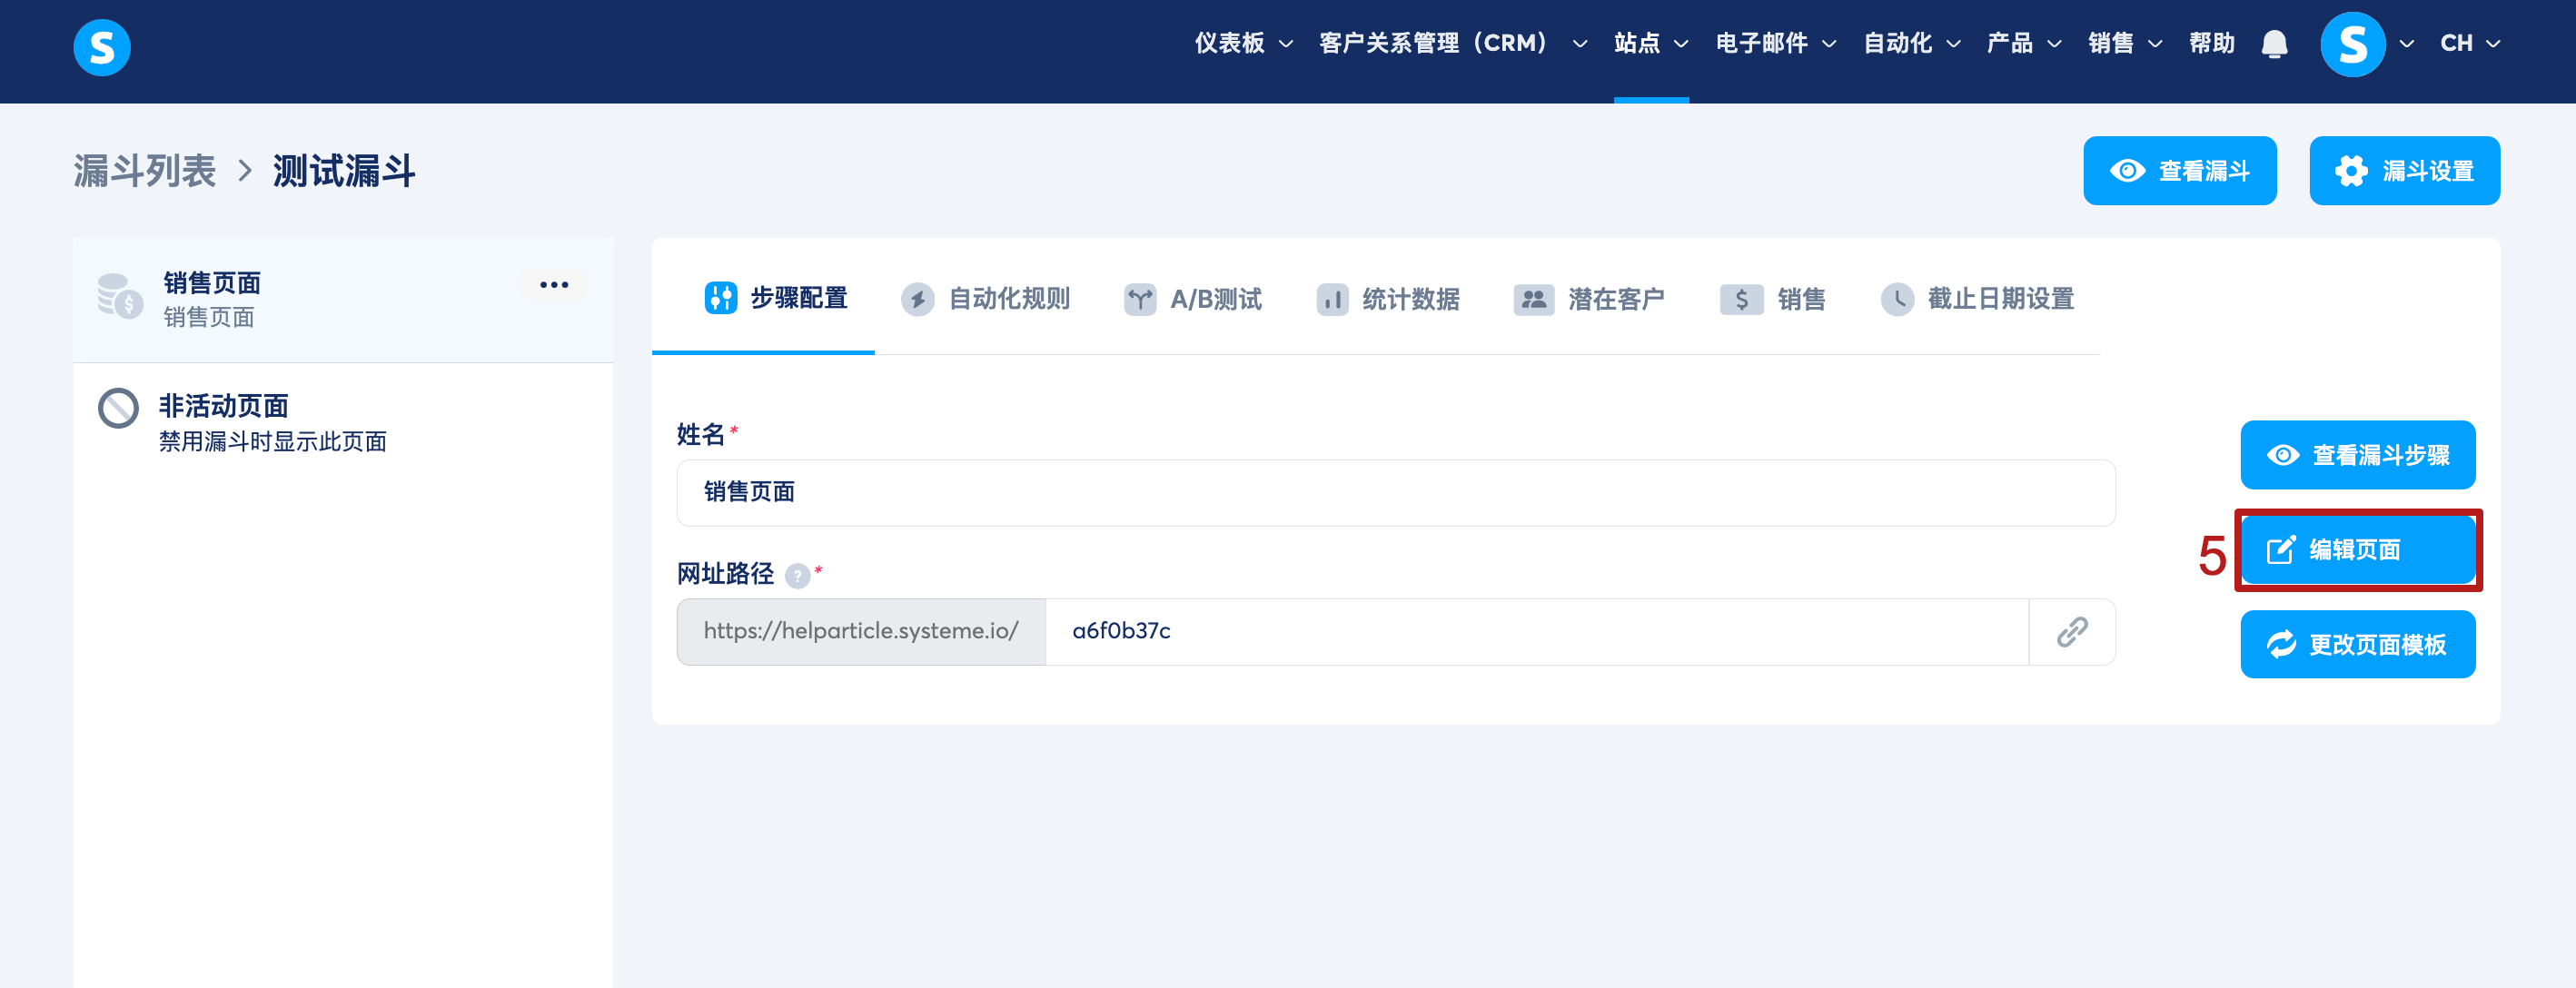The width and height of the screenshot is (2576, 988).
Task: Switch to the 自动化规则 tab
Action: pyautogui.click(x=985, y=299)
